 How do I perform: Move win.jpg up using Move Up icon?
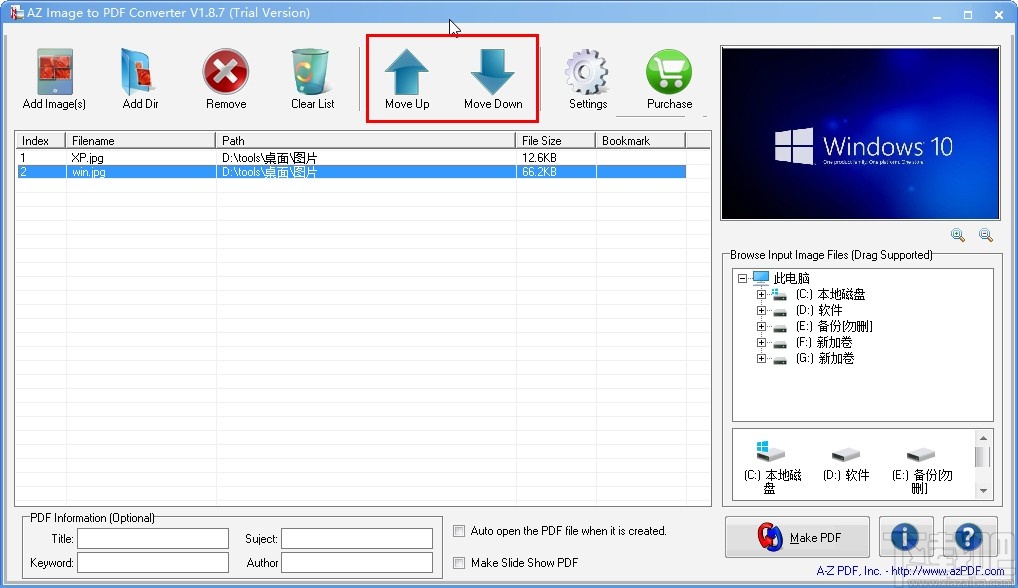[406, 70]
